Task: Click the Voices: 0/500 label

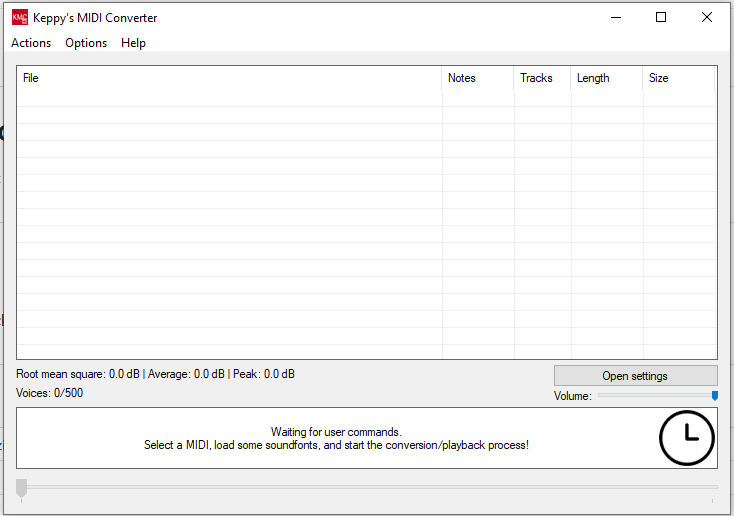Action: 50,393
